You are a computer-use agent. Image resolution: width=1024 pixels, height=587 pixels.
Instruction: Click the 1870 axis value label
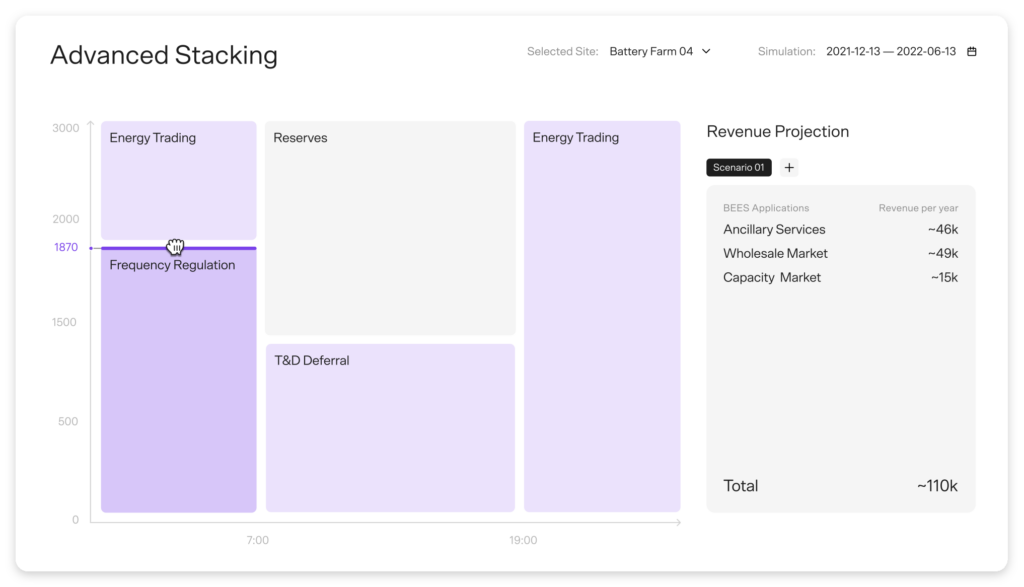66,248
